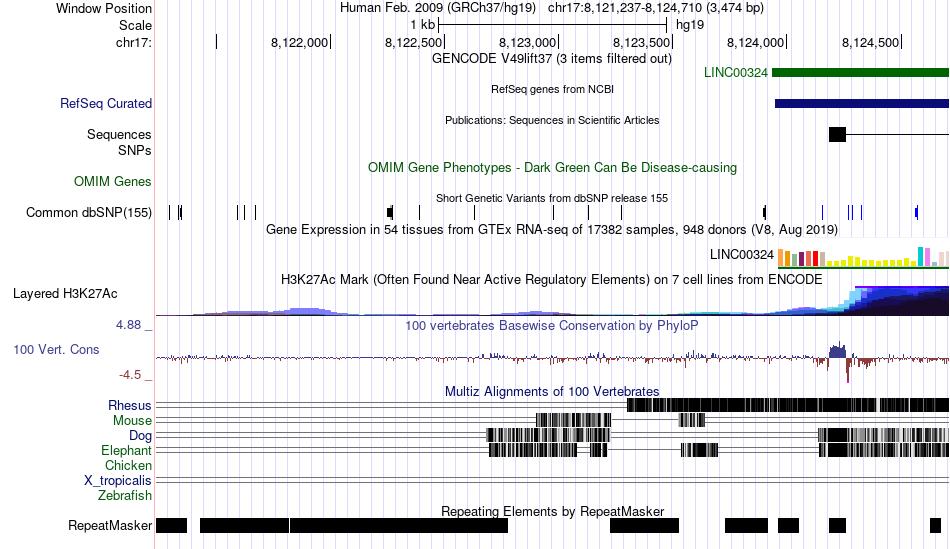Screen dimensions: 950x549
Task: Click the black Sequences publication block
Action: point(837,135)
